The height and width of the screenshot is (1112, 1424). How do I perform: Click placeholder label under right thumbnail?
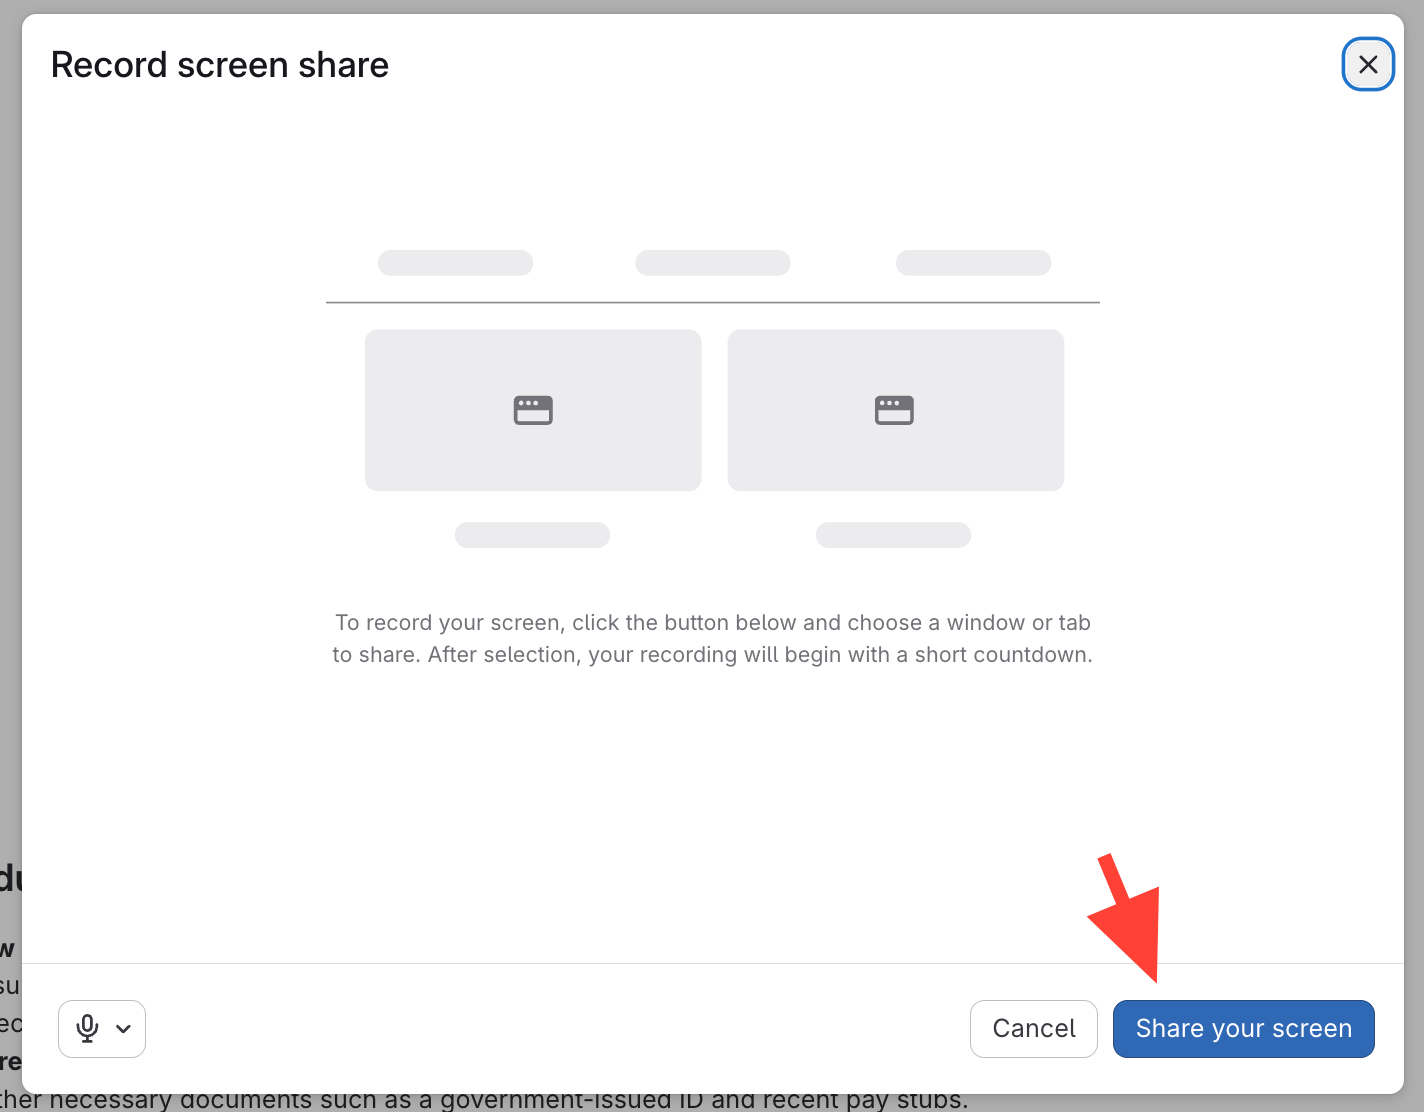coord(893,535)
